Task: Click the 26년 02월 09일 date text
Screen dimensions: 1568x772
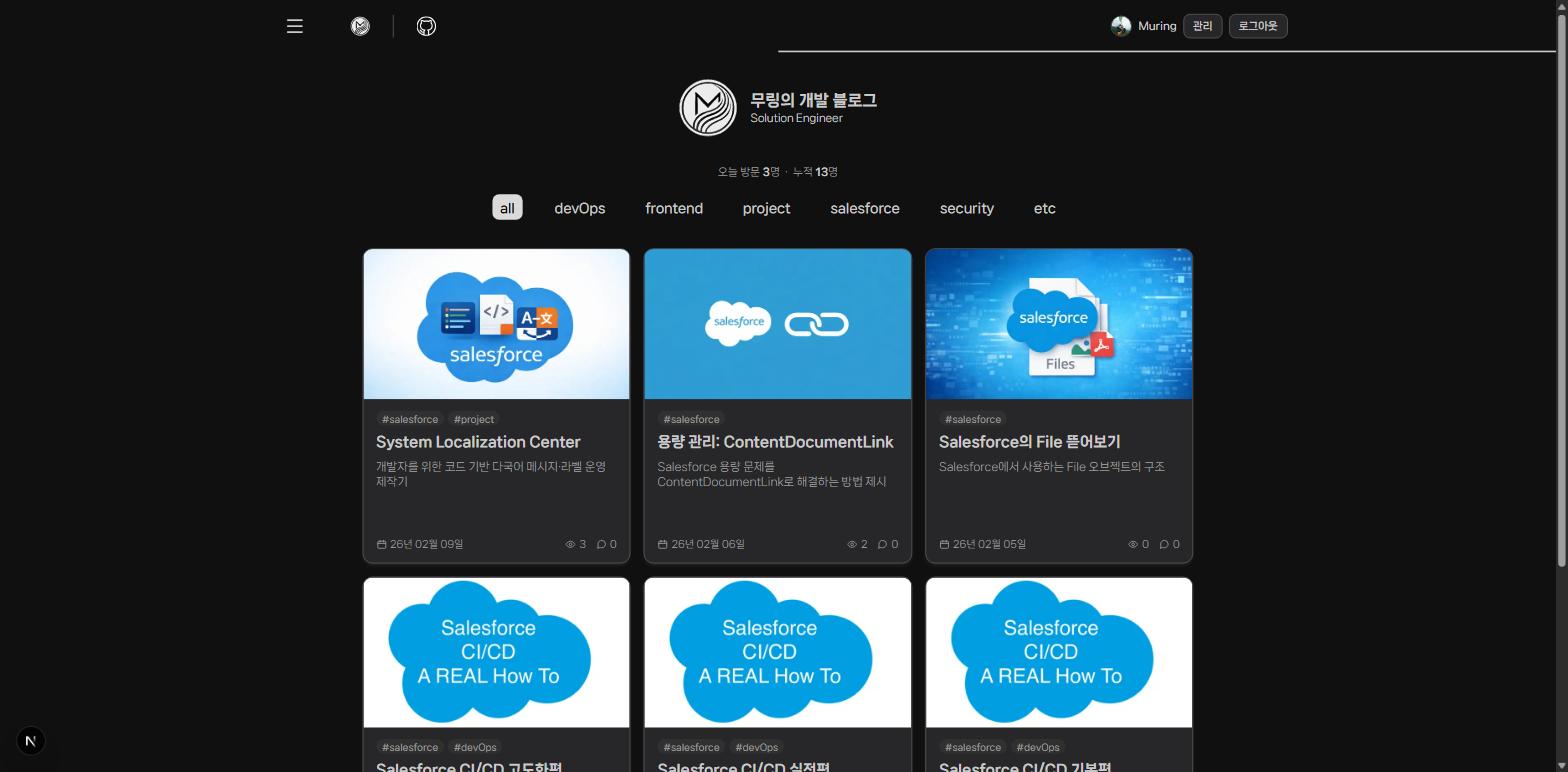Action: [426, 544]
